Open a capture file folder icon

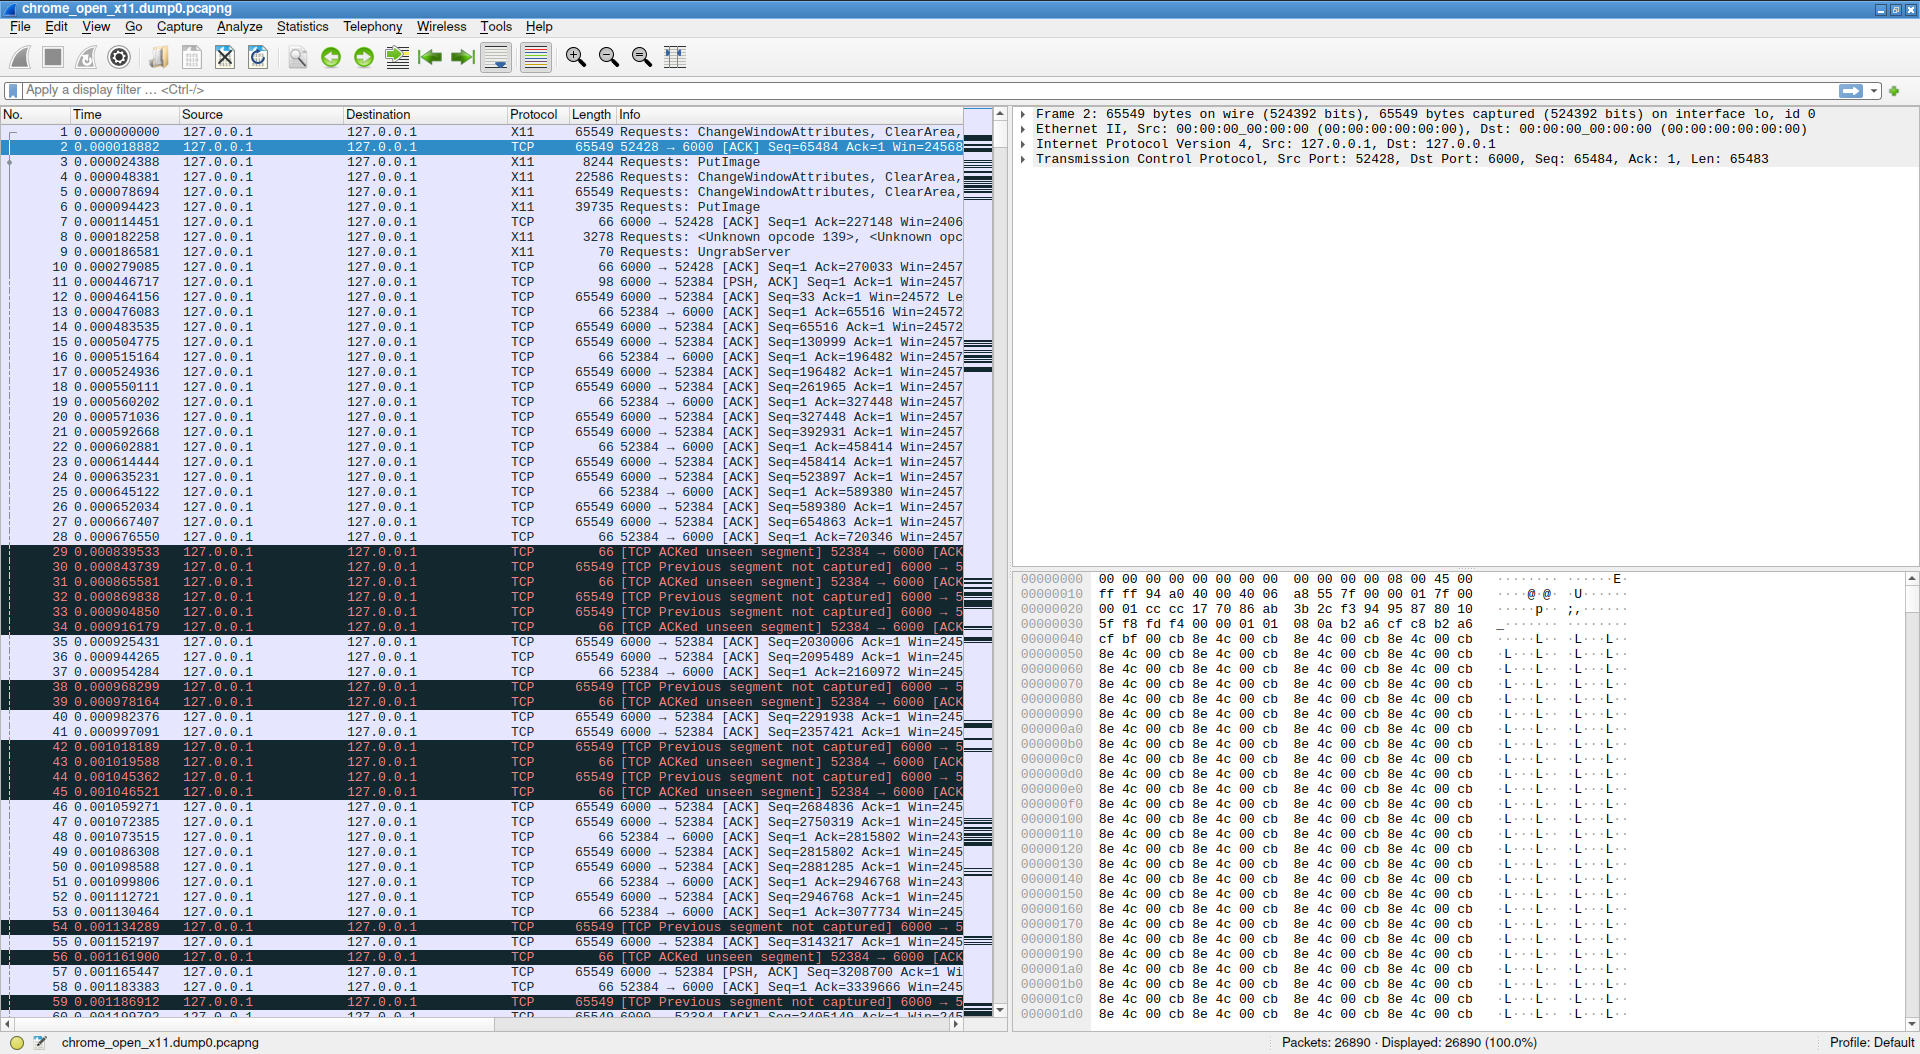click(x=159, y=58)
